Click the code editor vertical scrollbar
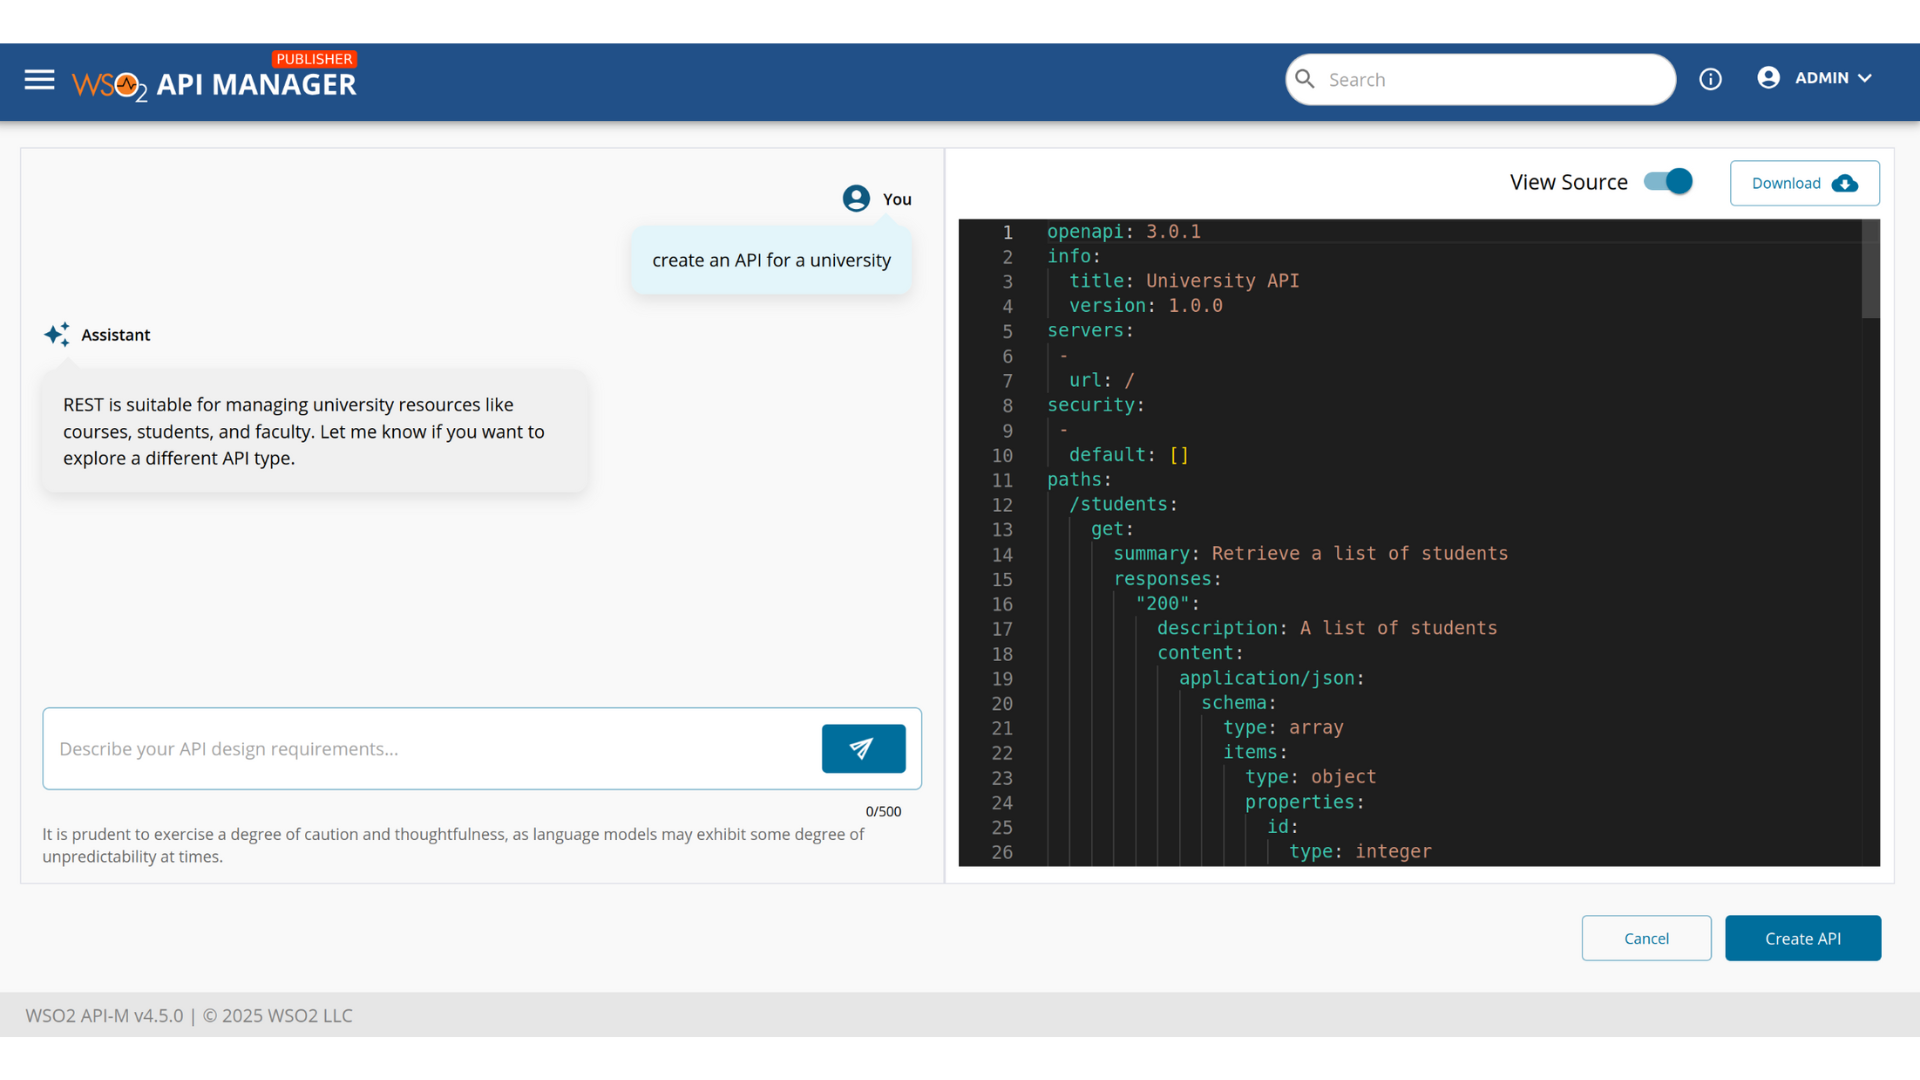 coord(1870,270)
